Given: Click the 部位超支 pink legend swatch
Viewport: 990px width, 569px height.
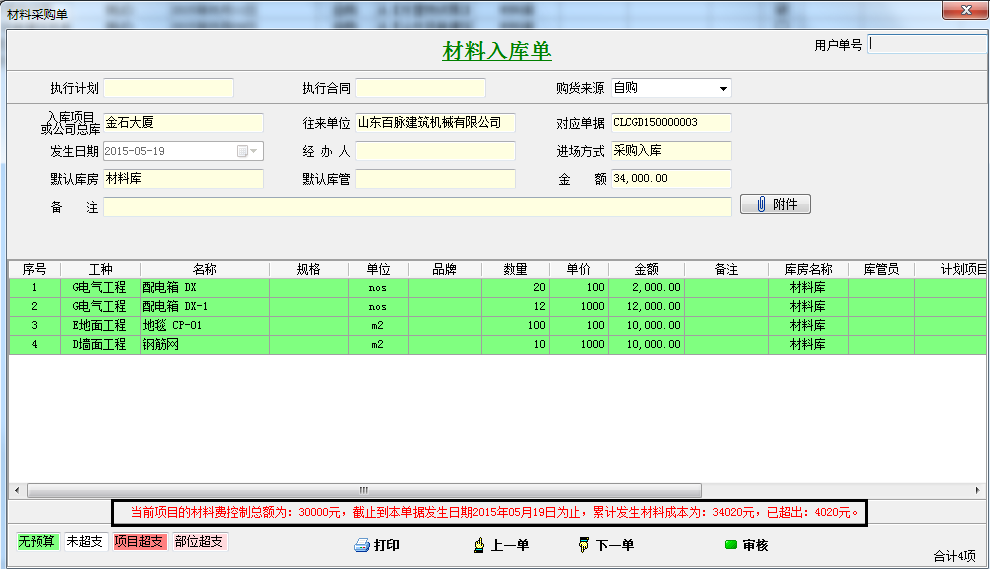Looking at the screenshot, I should coord(199,541).
